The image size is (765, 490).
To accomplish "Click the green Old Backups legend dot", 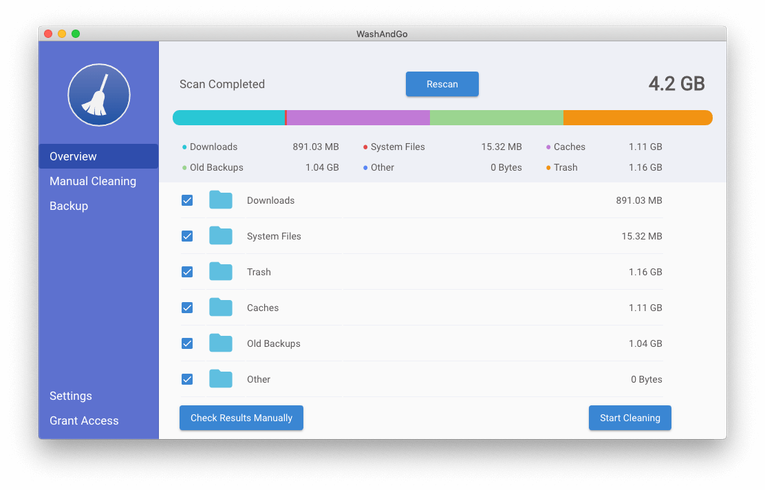I will tap(184, 168).
